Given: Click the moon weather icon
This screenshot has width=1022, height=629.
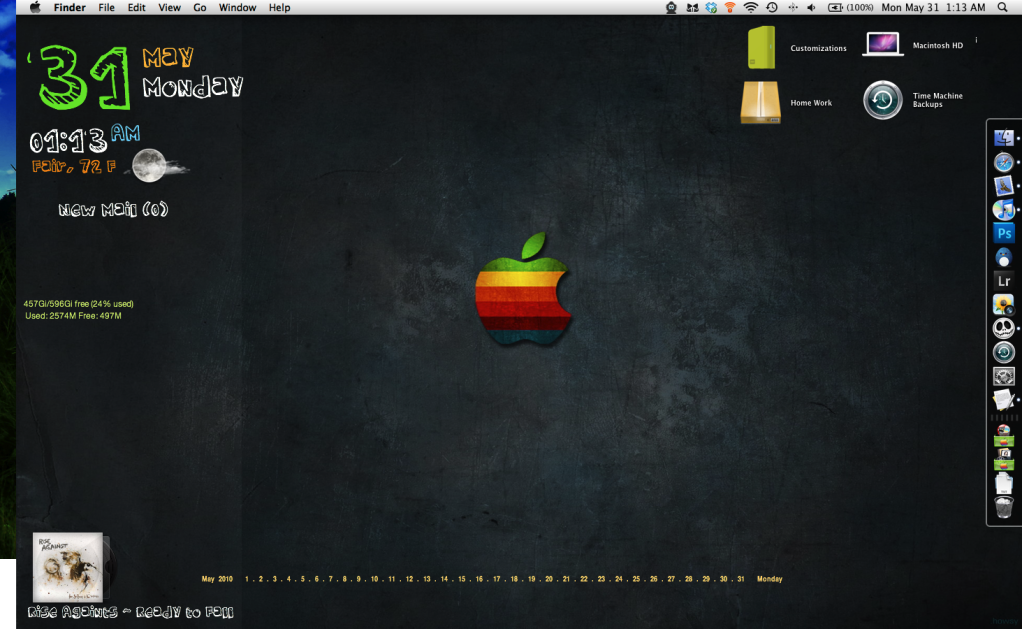Looking at the screenshot, I should coord(149,165).
